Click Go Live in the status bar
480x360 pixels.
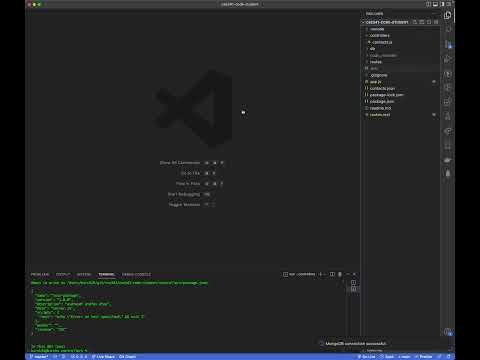tap(366, 357)
